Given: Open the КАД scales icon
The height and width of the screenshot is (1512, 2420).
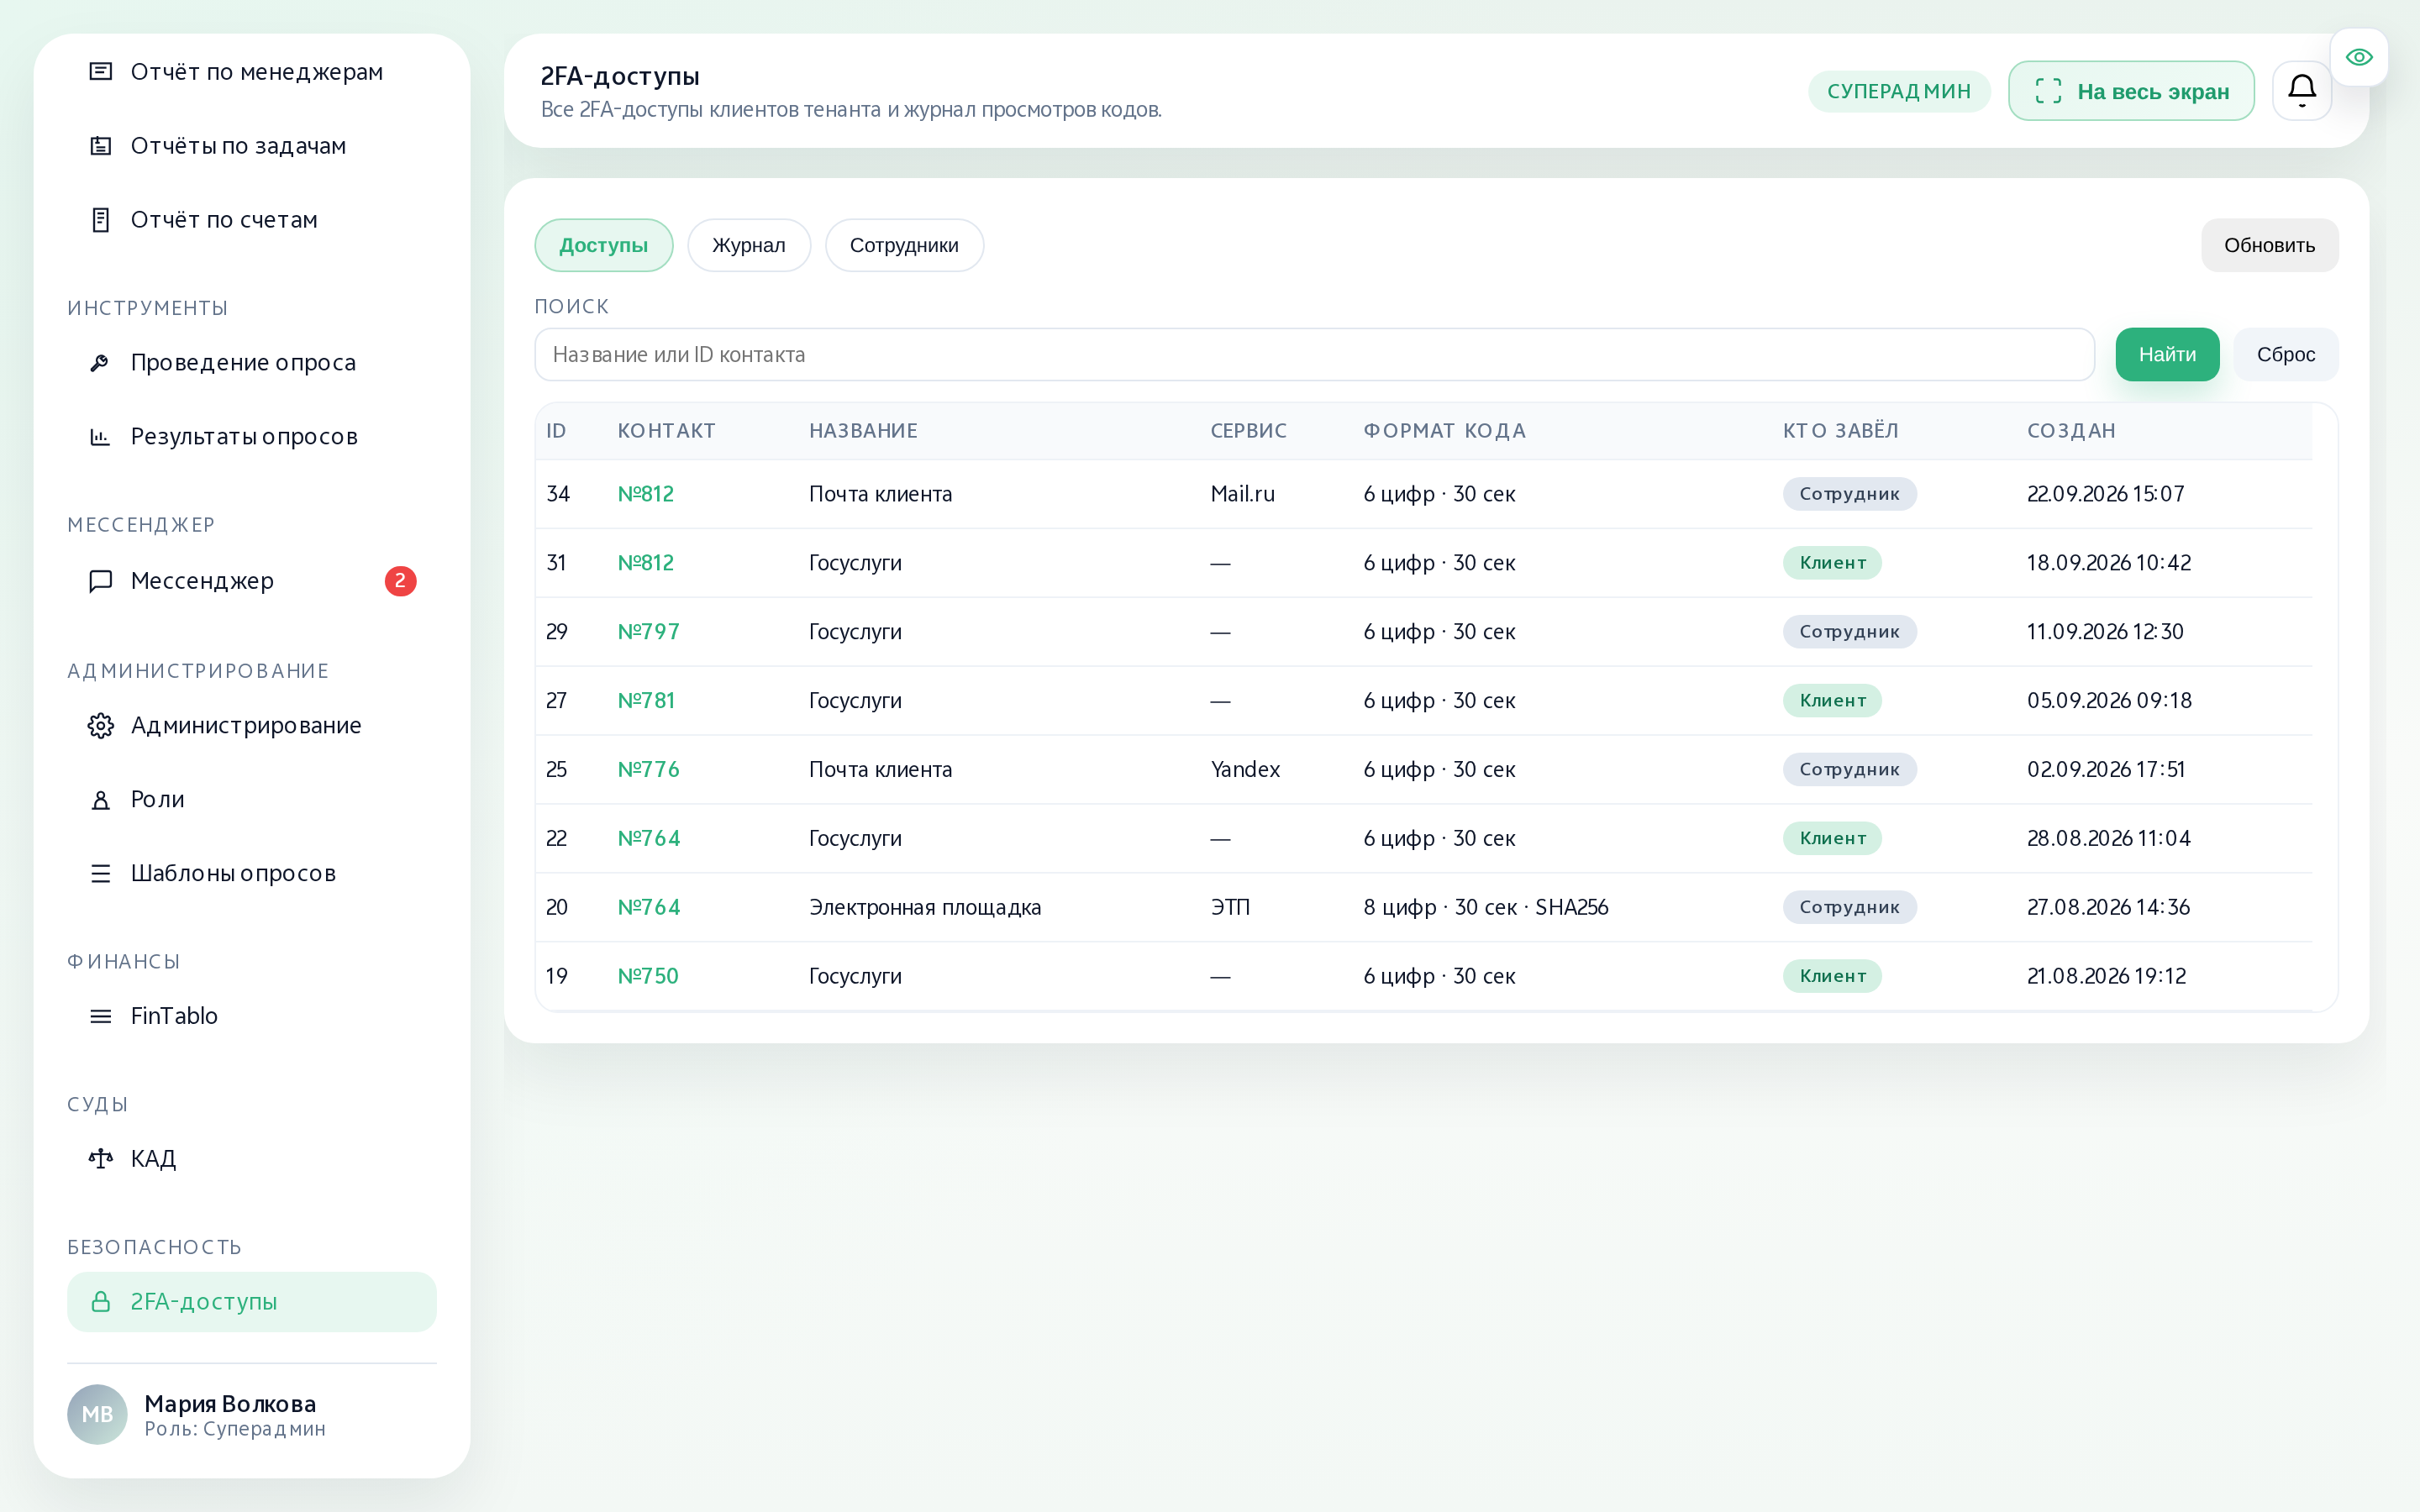Looking at the screenshot, I should [x=100, y=1158].
